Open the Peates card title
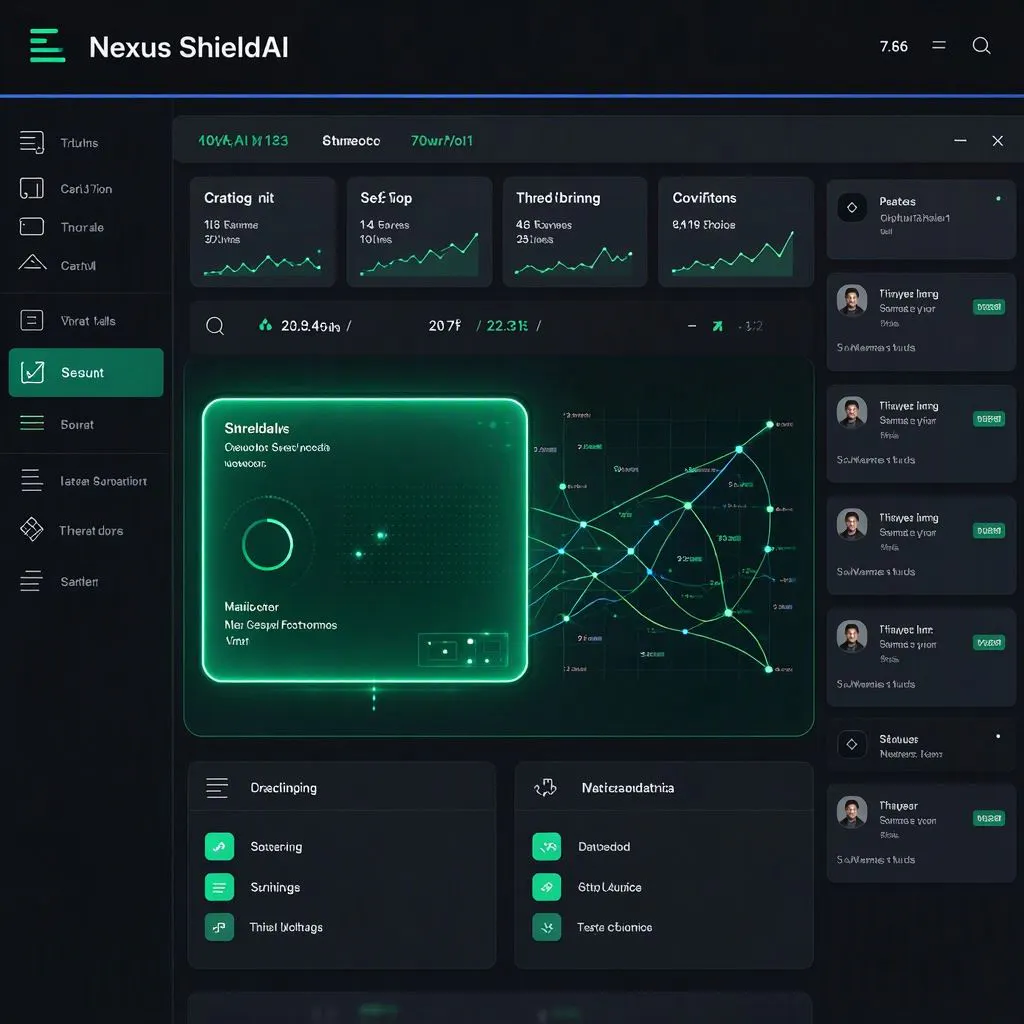Screen dimensions: 1024x1024 (897, 201)
